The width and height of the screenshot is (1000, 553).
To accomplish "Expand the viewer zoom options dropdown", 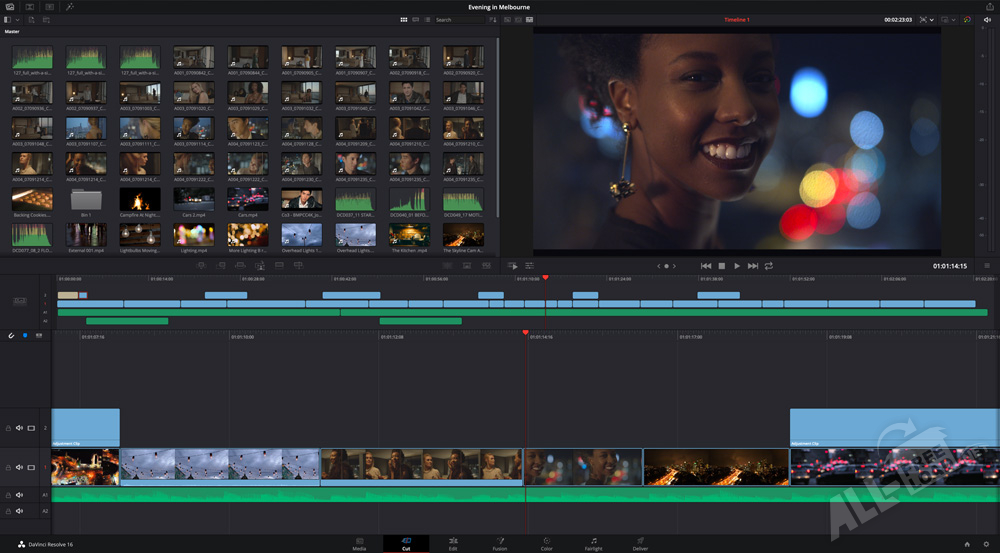I will [930, 19].
